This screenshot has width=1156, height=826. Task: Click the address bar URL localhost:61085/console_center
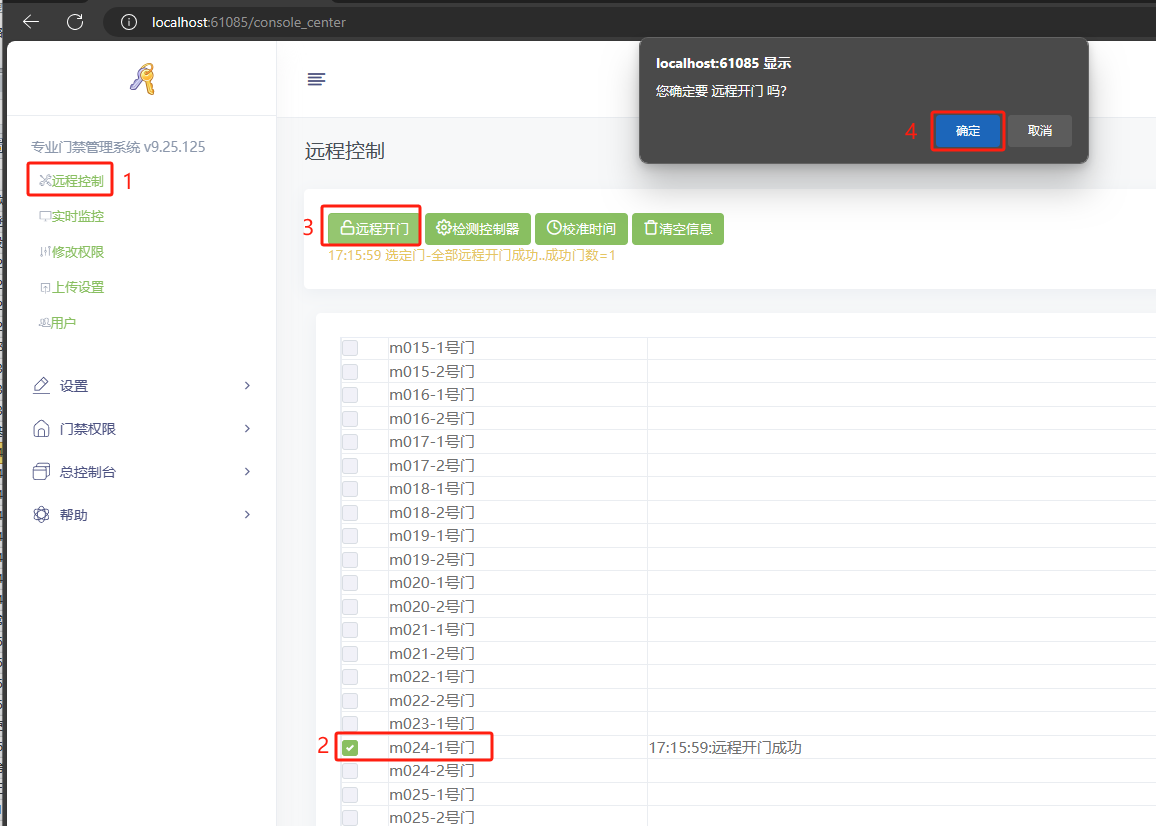(x=248, y=22)
